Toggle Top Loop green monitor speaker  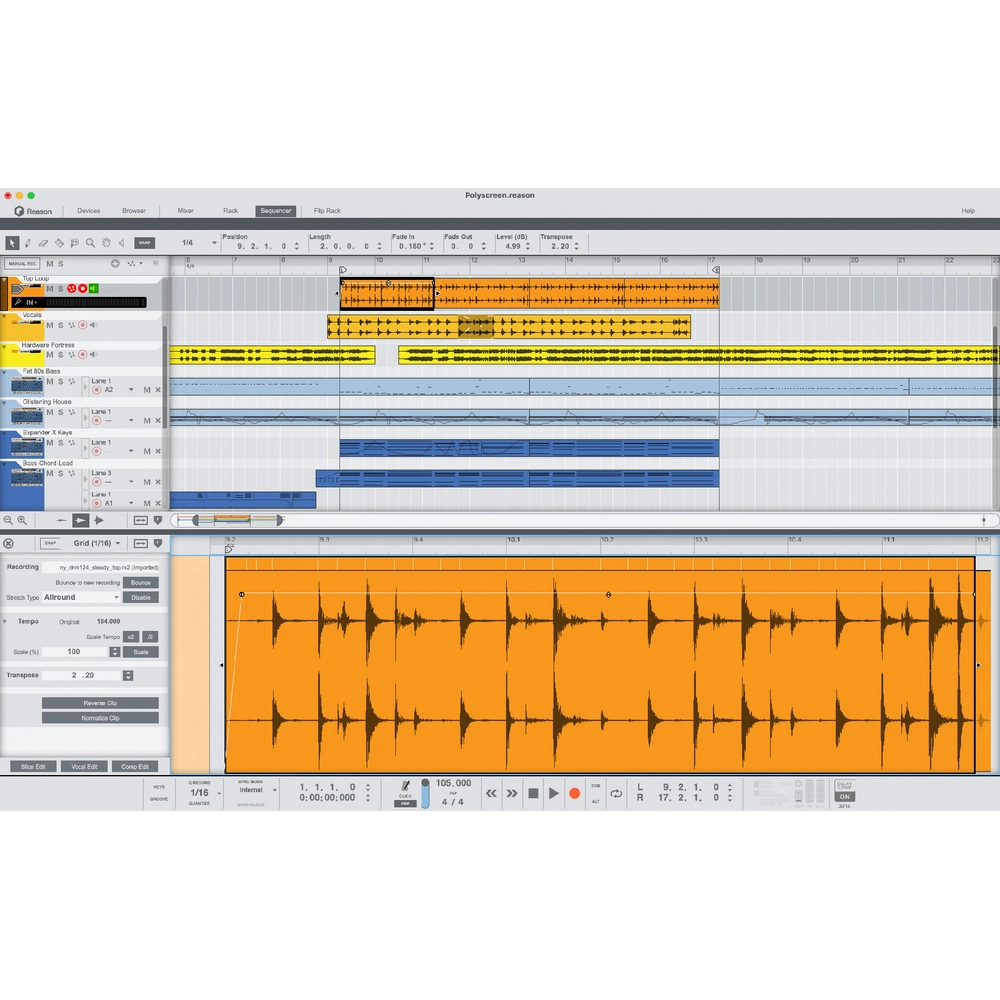click(94, 289)
